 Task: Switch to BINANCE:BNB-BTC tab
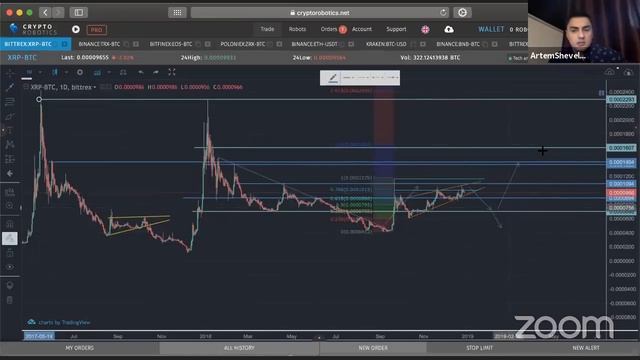pyautogui.click(x=458, y=44)
